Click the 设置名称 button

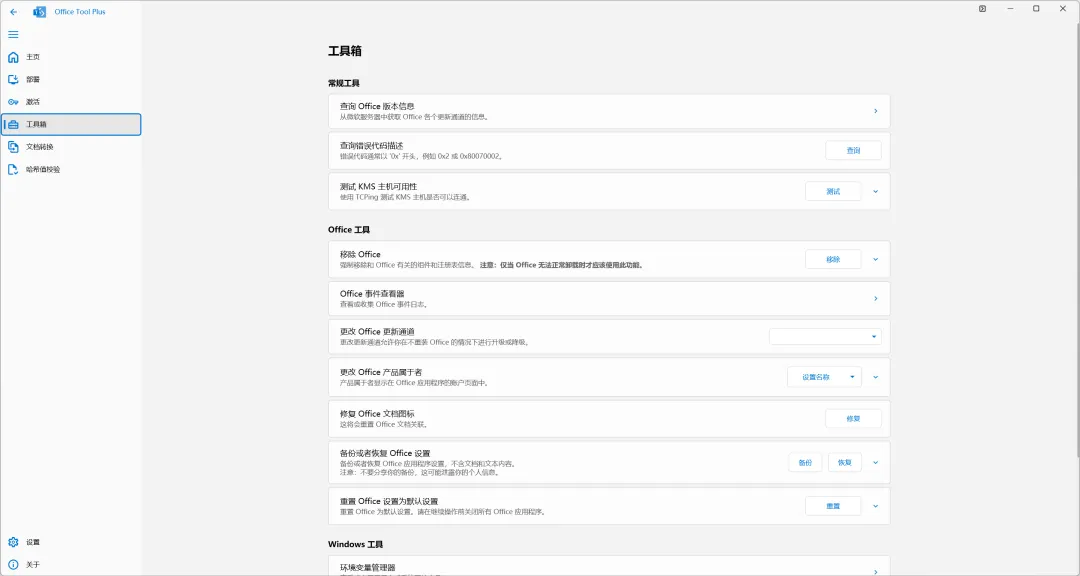coord(816,377)
